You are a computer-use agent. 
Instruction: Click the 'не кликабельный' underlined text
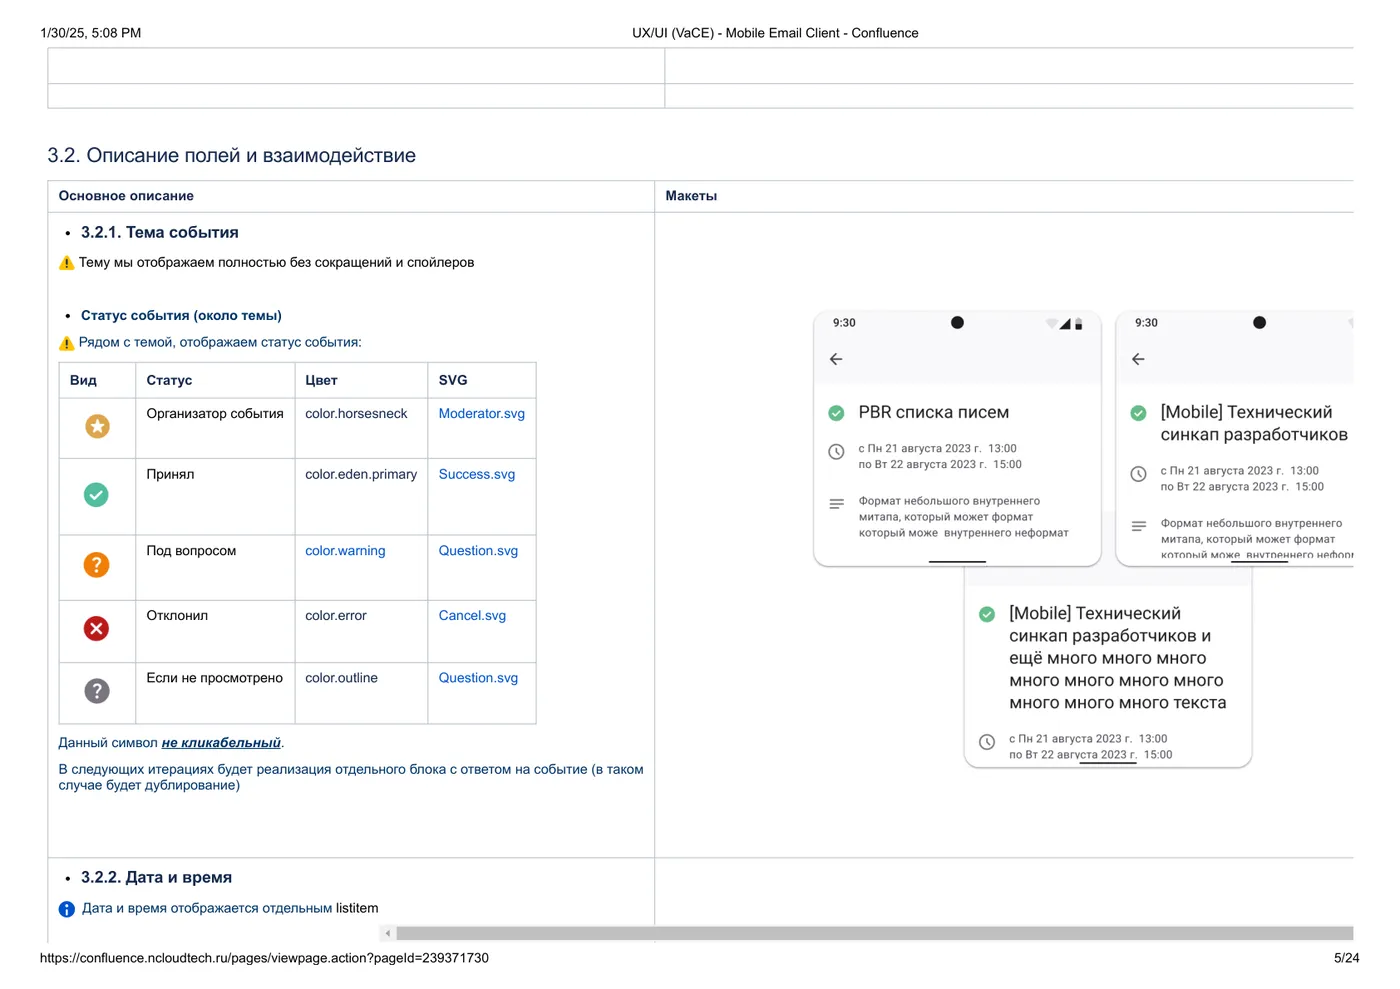point(221,743)
